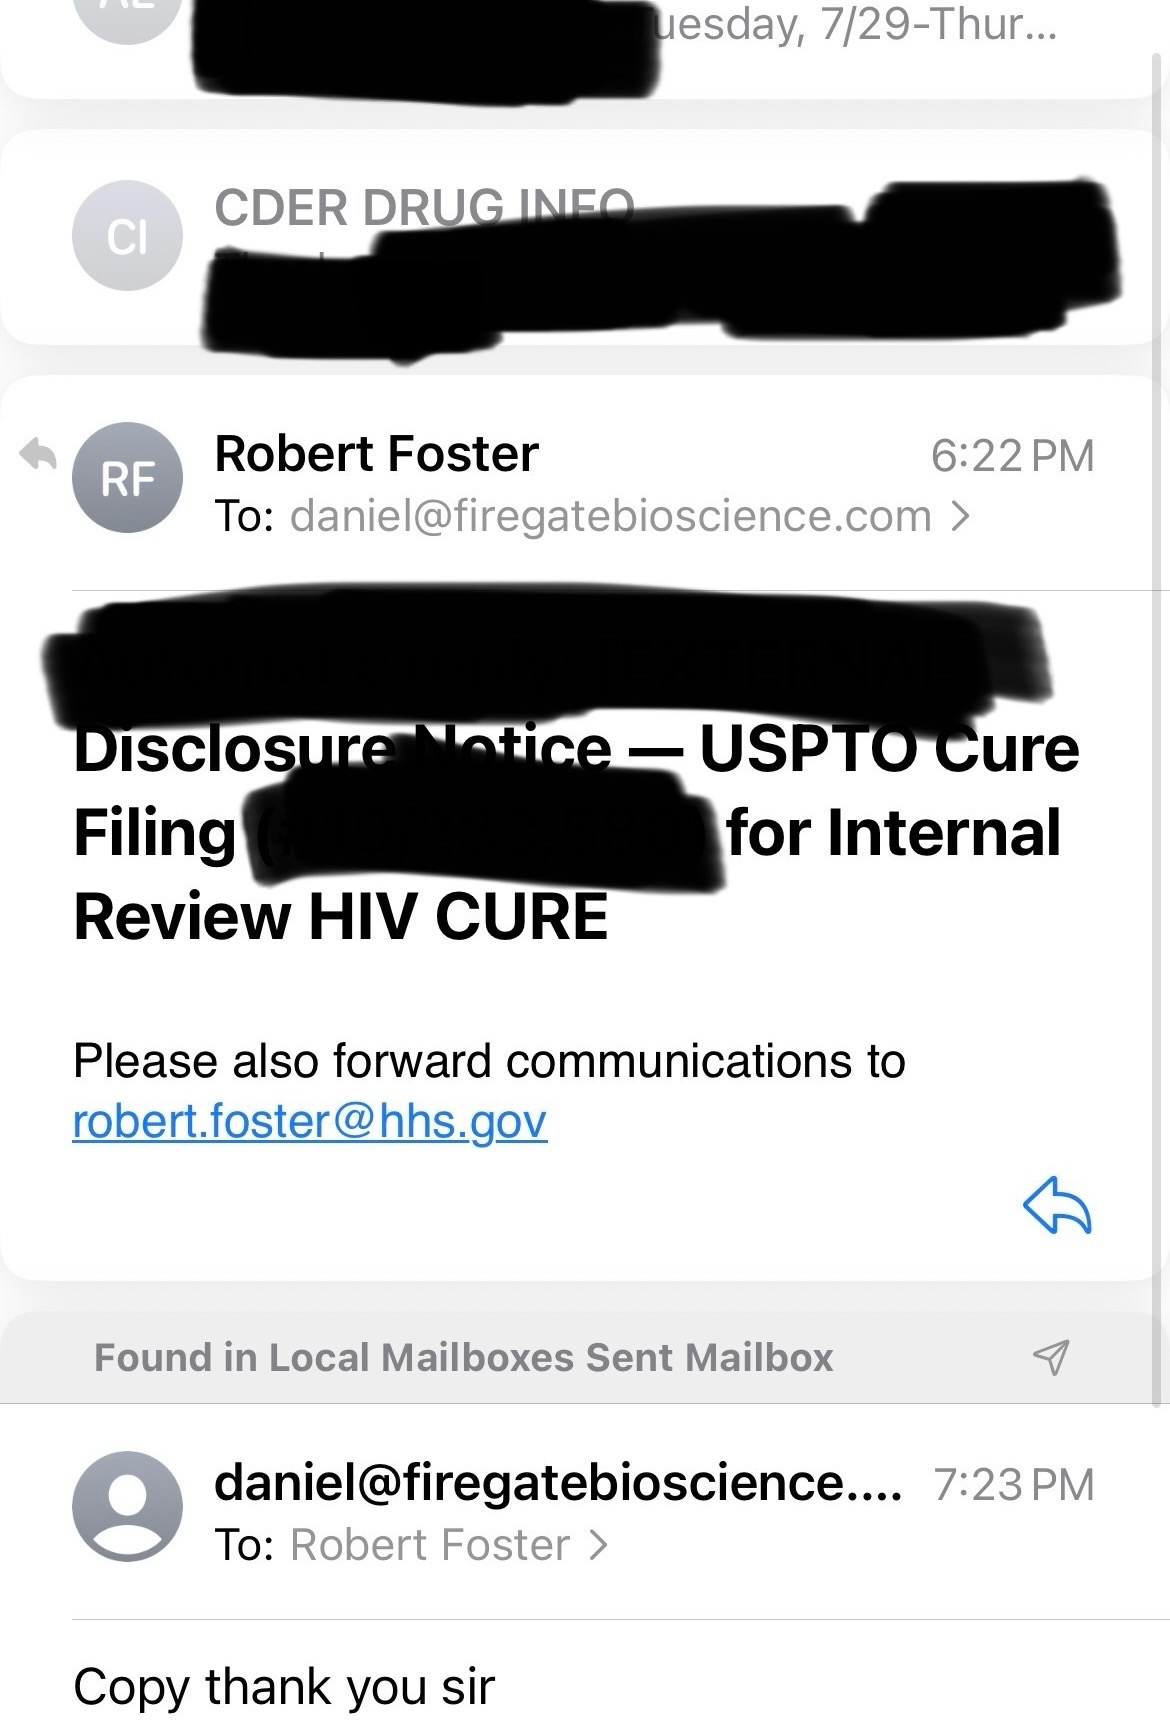Tap the CI avatar for CDER DRUG INFO
The image size is (1170, 1724).
(127, 236)
